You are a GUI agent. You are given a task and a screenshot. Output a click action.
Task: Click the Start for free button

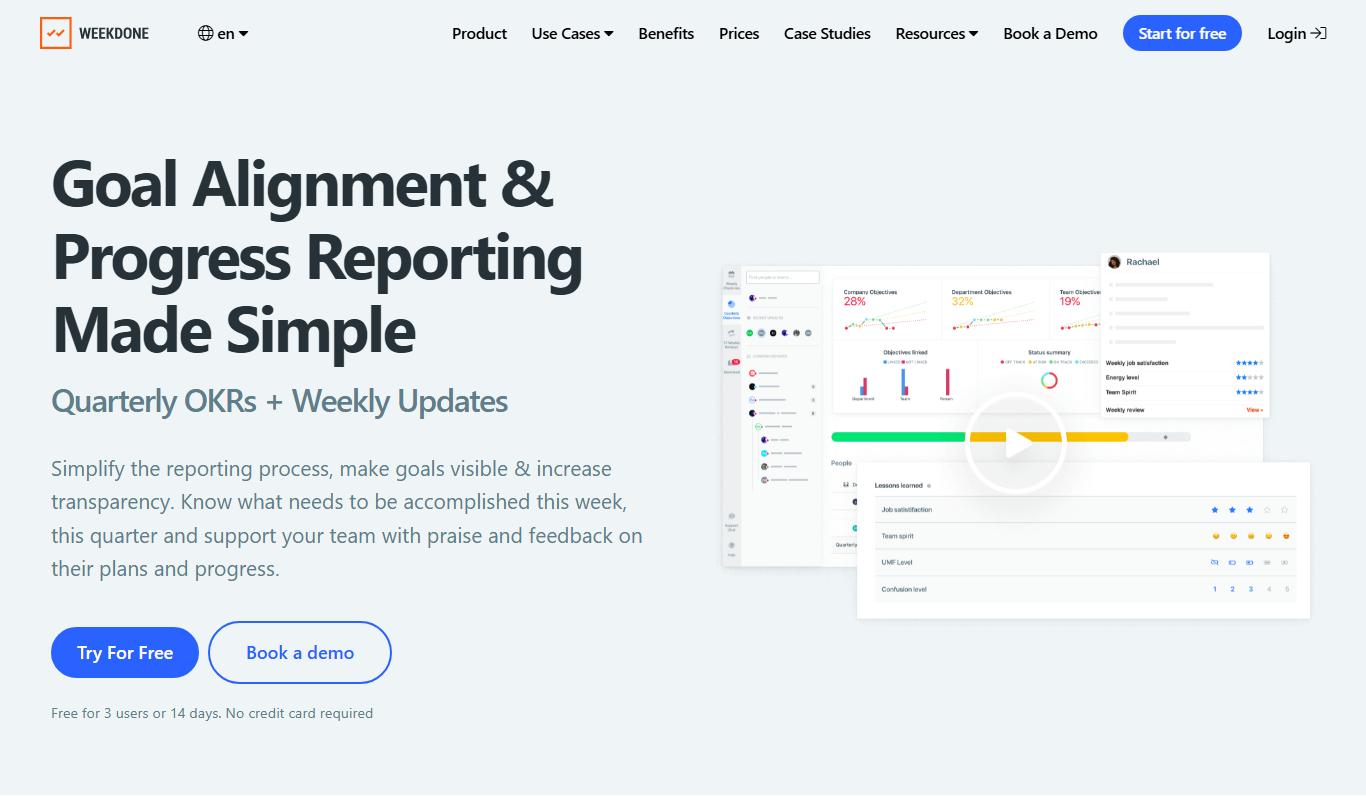1182,33
